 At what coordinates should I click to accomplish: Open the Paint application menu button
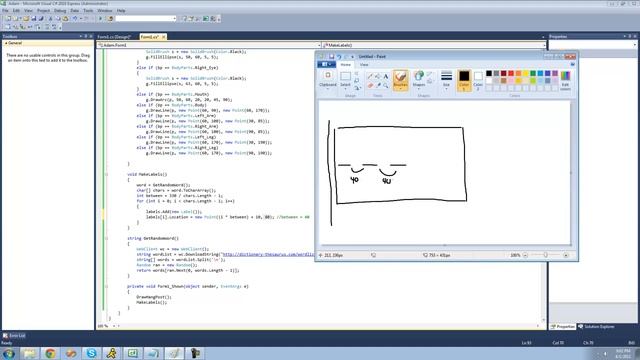327,64
